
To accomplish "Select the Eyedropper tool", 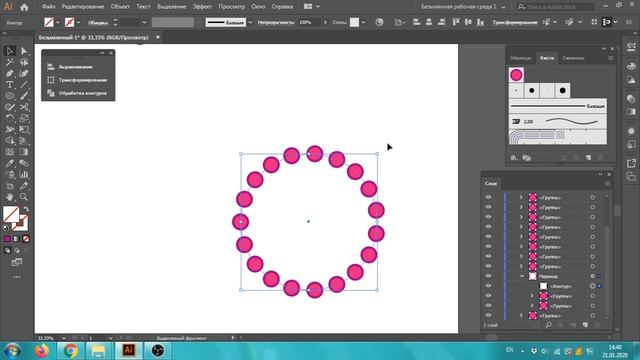I will [10, 163].
